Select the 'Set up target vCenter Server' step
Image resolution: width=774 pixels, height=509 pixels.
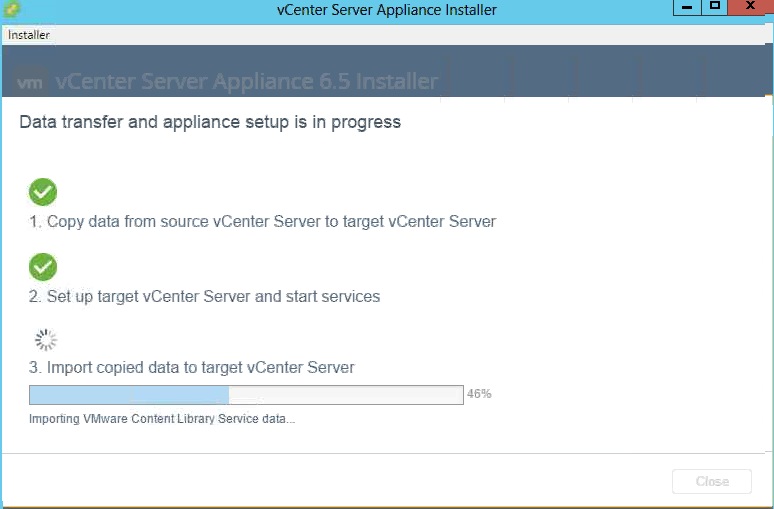coord(204,297)
